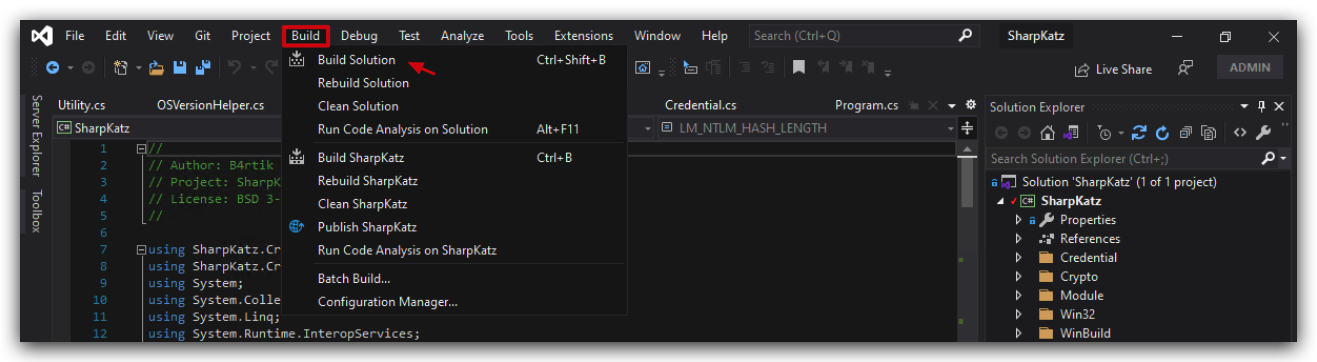
Task: Click the Search (Ctrl+Q) box
Action: pos(863,36)
